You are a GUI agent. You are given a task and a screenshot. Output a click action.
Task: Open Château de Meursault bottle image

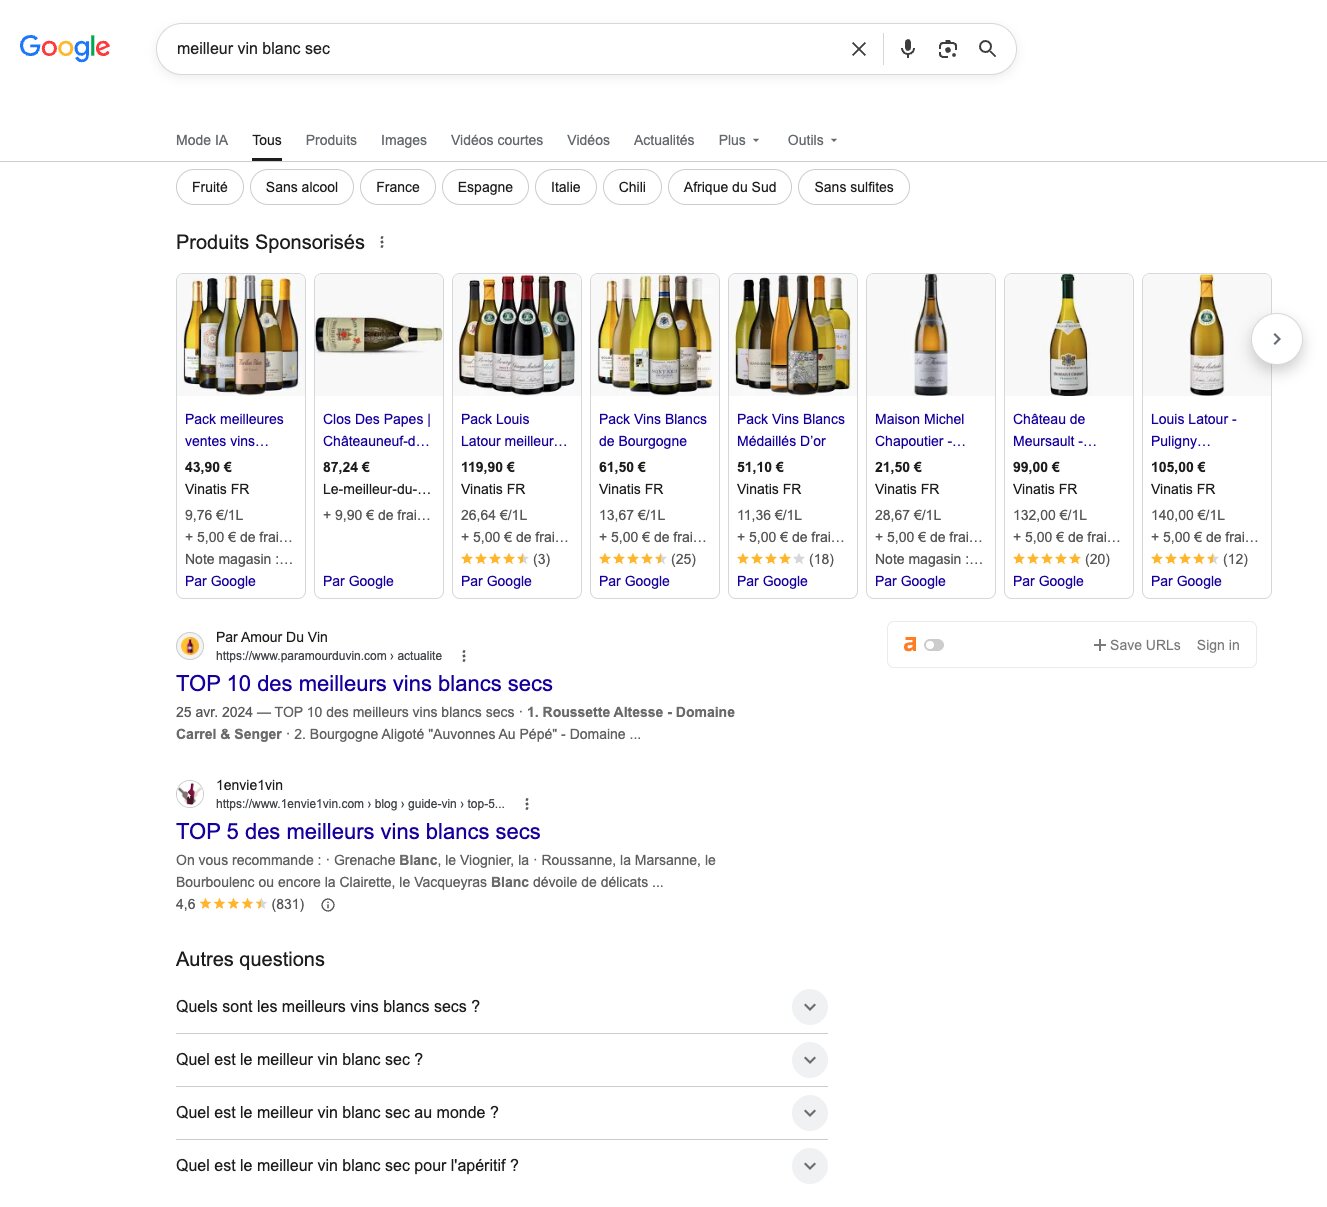coord(1069,334)
